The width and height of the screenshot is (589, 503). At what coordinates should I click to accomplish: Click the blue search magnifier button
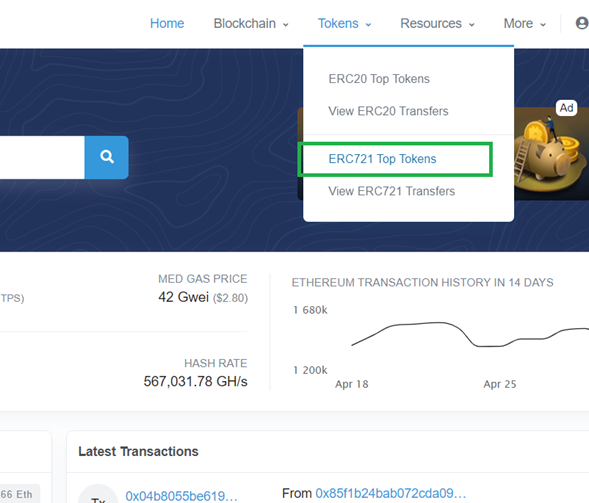coord(107,157)
